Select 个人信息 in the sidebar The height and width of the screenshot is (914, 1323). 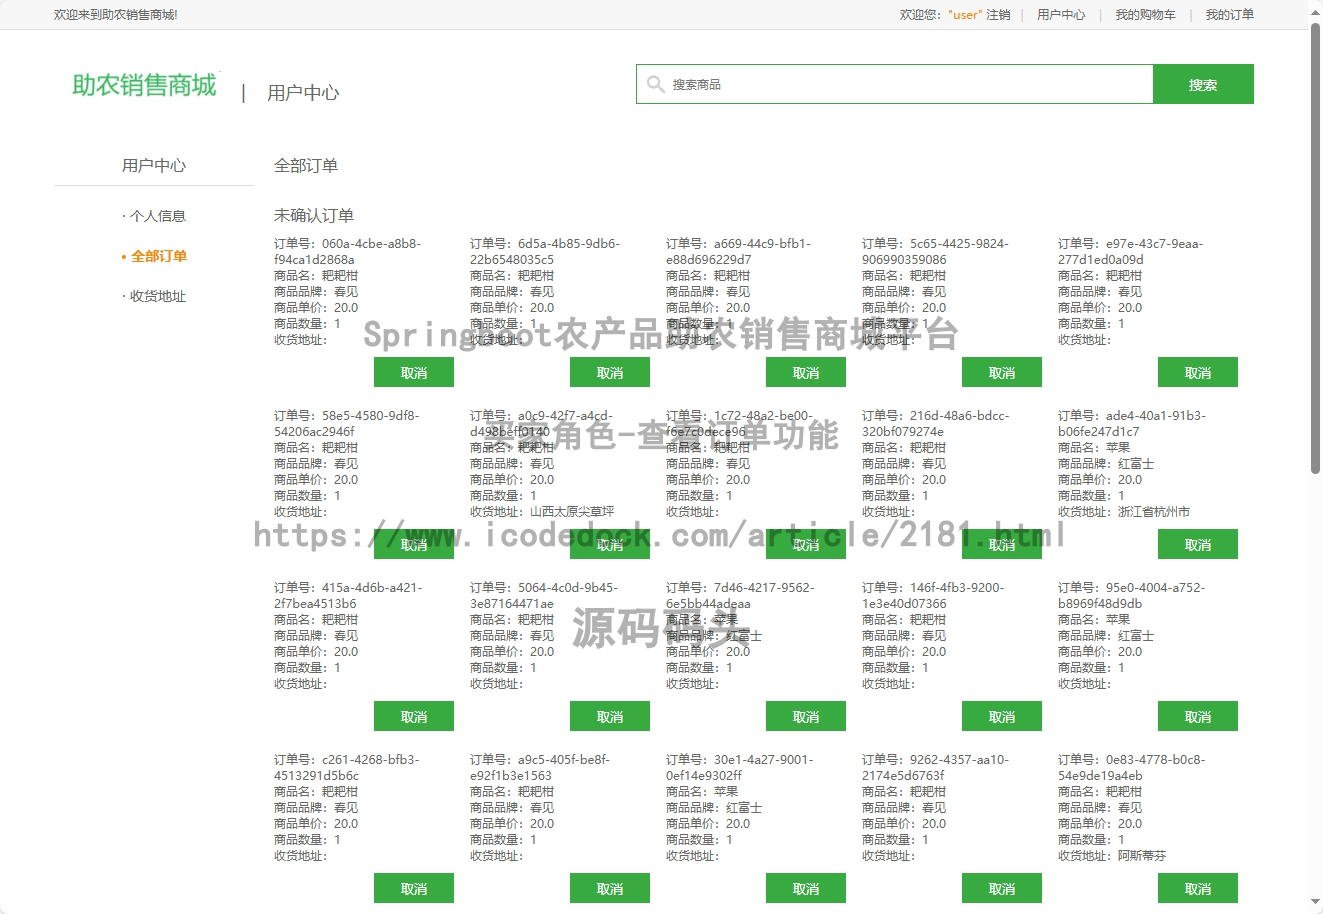157,216
